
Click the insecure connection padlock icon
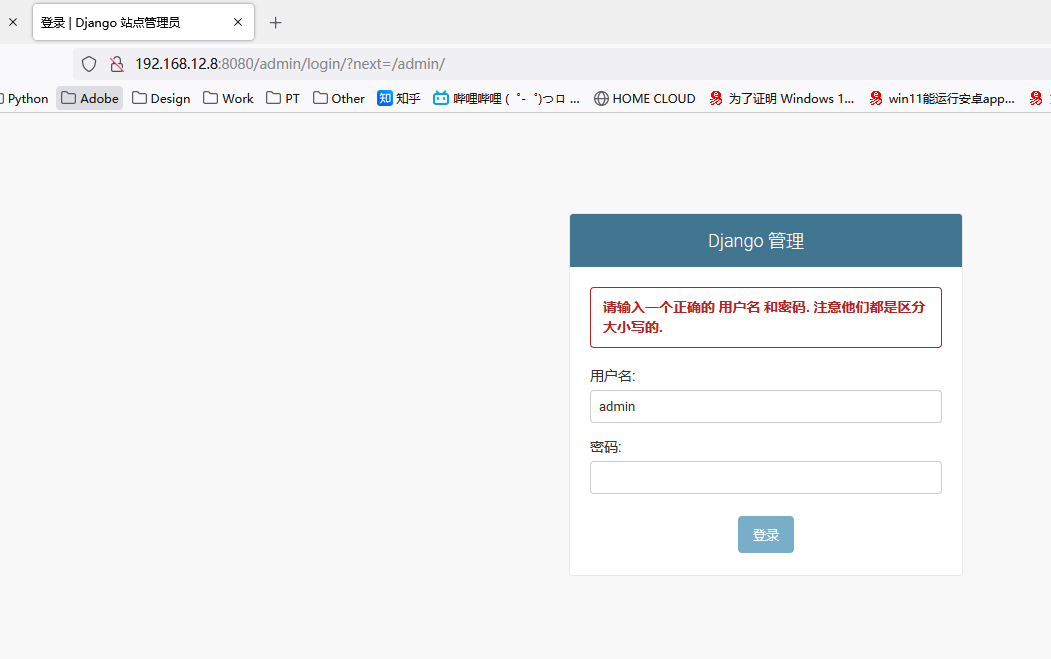click(117, 64)
